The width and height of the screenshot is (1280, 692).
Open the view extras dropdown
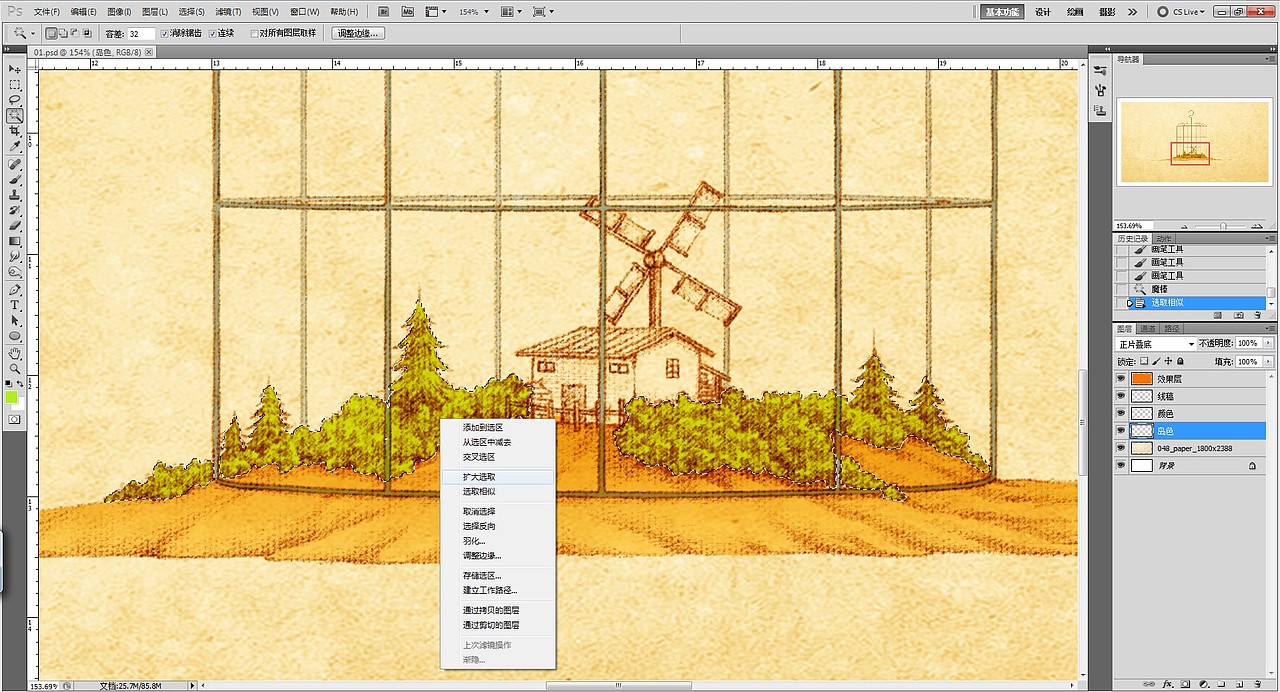(x=436, y=12)
